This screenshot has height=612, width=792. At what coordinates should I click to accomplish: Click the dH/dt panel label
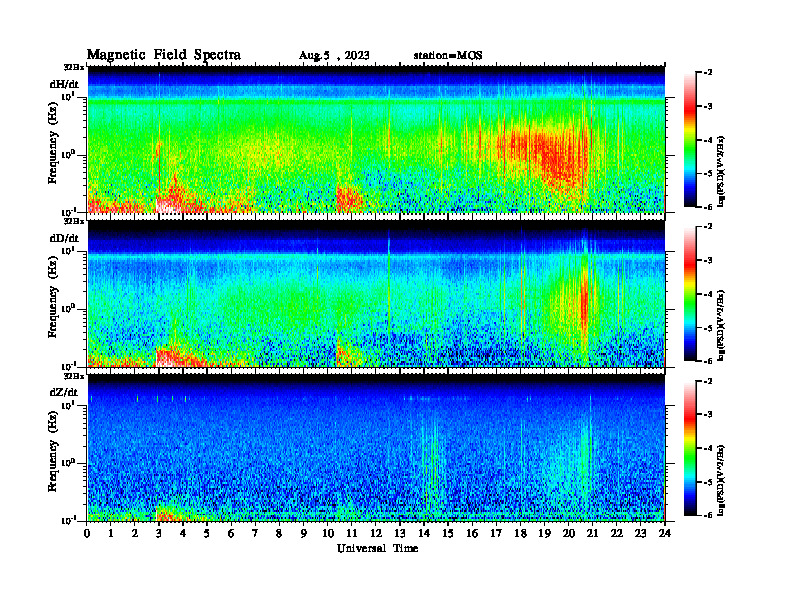click(64, 85)
